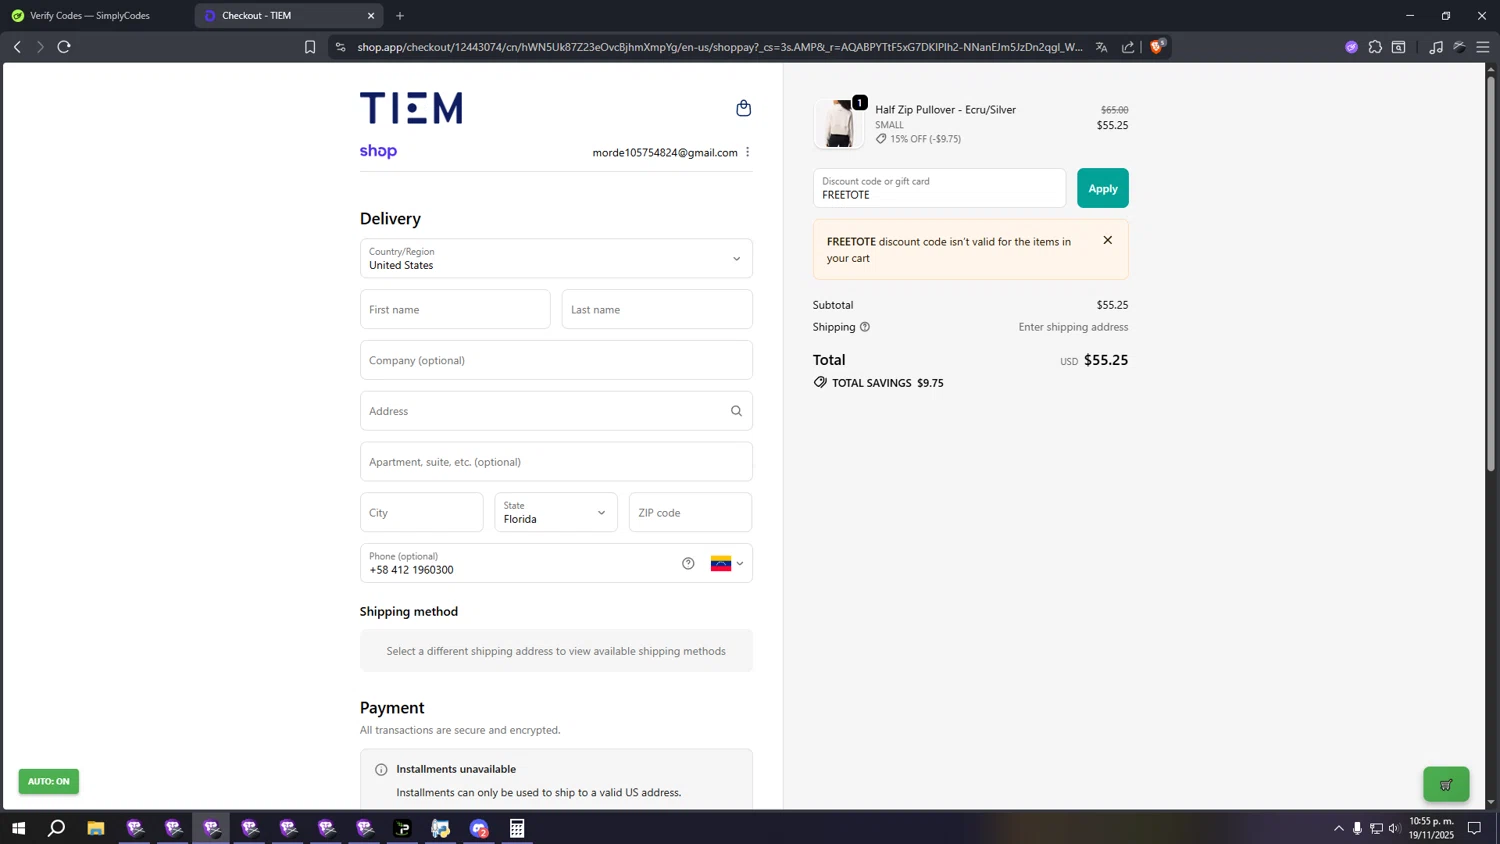
Task: Click the City field
Action: (422, 512)
